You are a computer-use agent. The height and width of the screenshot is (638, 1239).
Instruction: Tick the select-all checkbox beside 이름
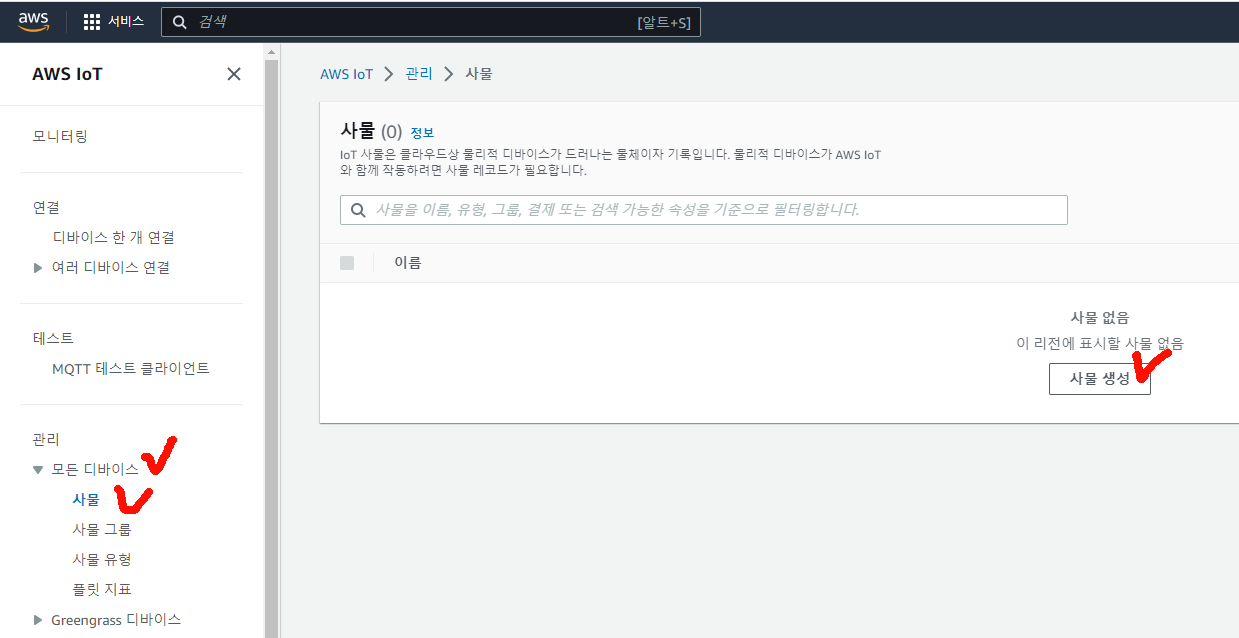347,263
